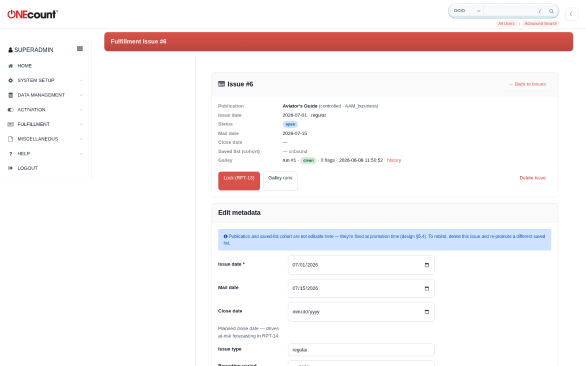Image resolution: width=586 pixels, height=366 pixels.
Task: Open calendar picker for Close date
Action: click(426, 312)
